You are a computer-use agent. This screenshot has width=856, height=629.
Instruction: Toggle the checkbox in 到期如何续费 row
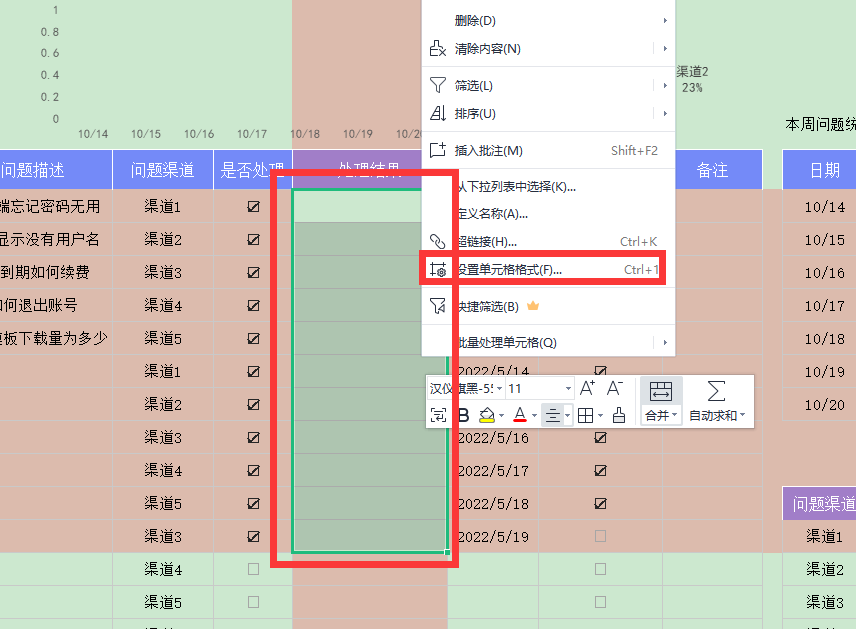[x=253, y=272]
